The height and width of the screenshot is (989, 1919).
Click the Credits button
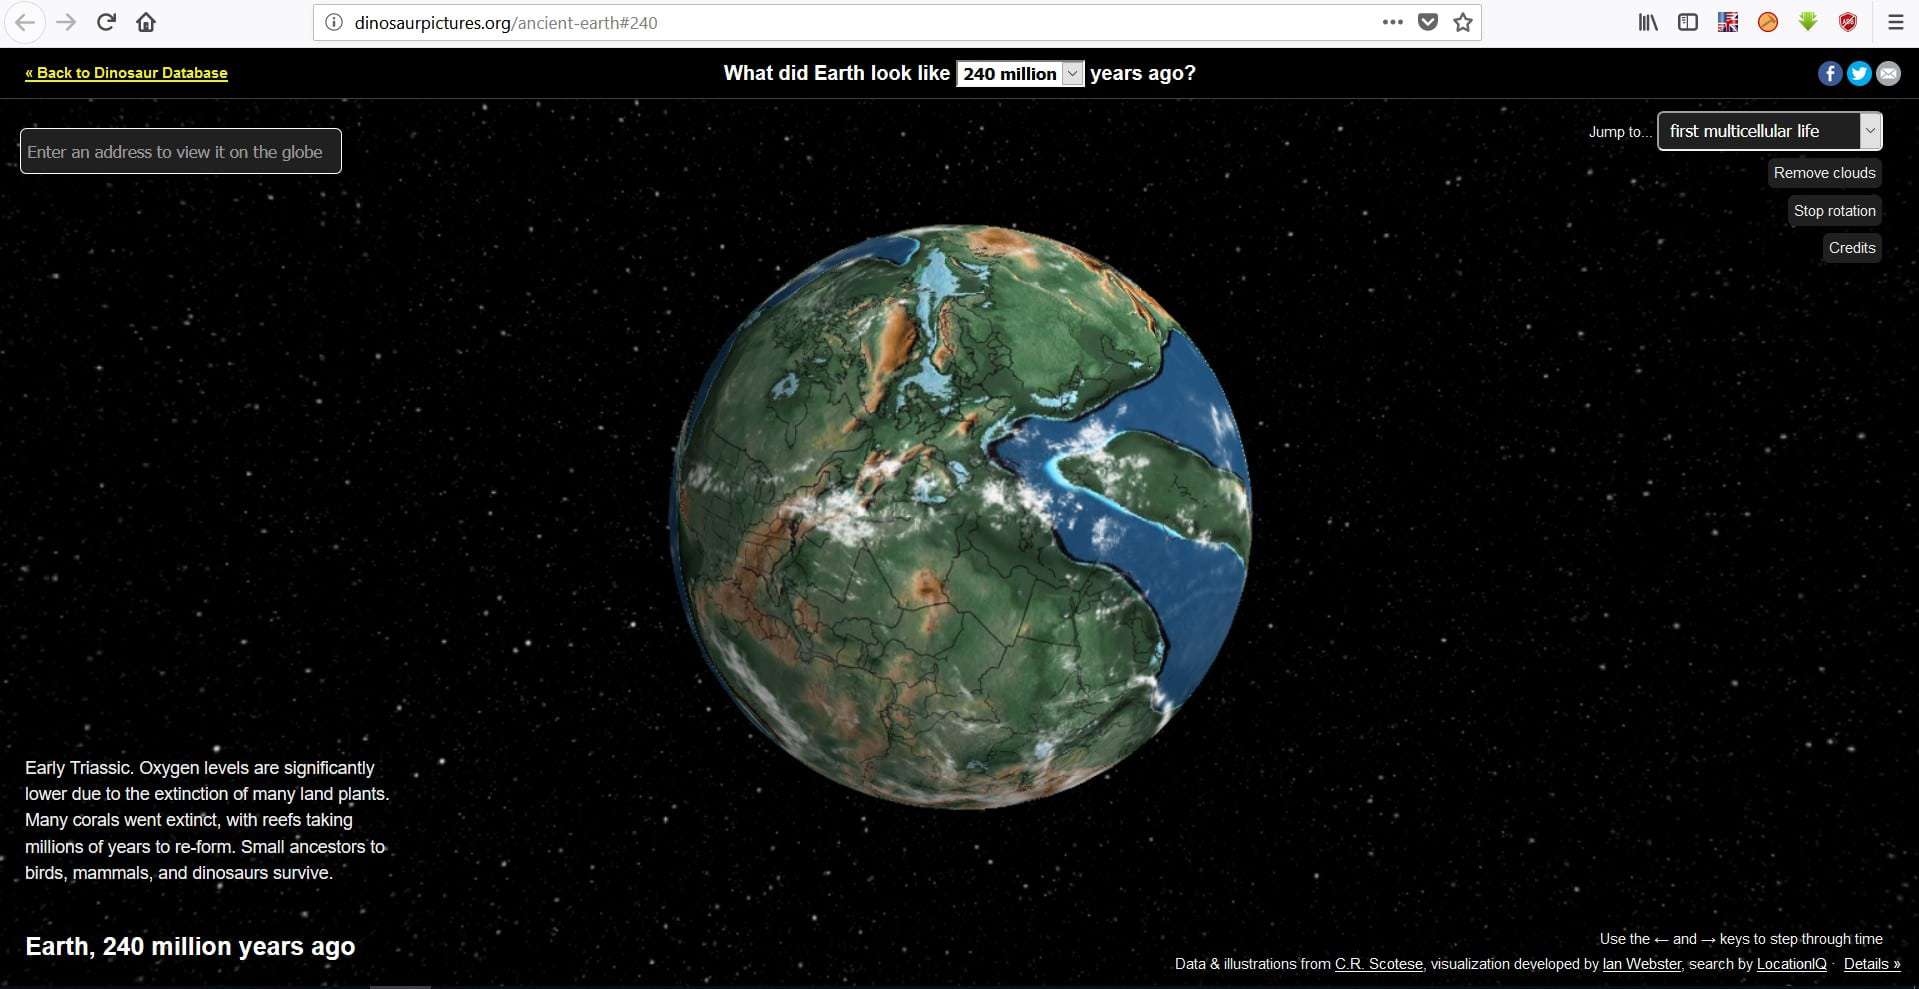point(1852,248)
